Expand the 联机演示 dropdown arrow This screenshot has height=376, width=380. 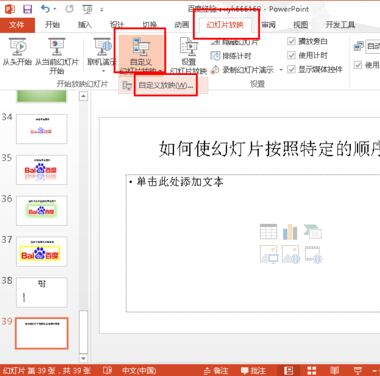[x=103, y=71]
